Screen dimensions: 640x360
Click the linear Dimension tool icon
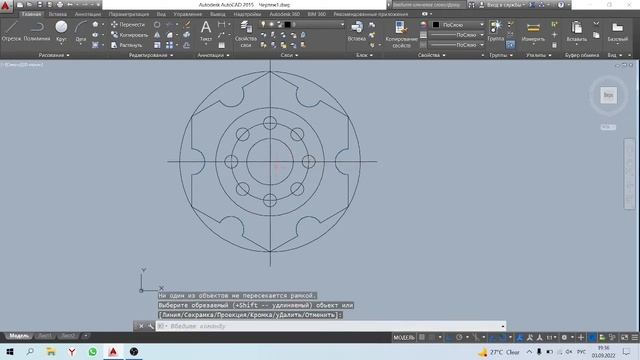[222, 24]
